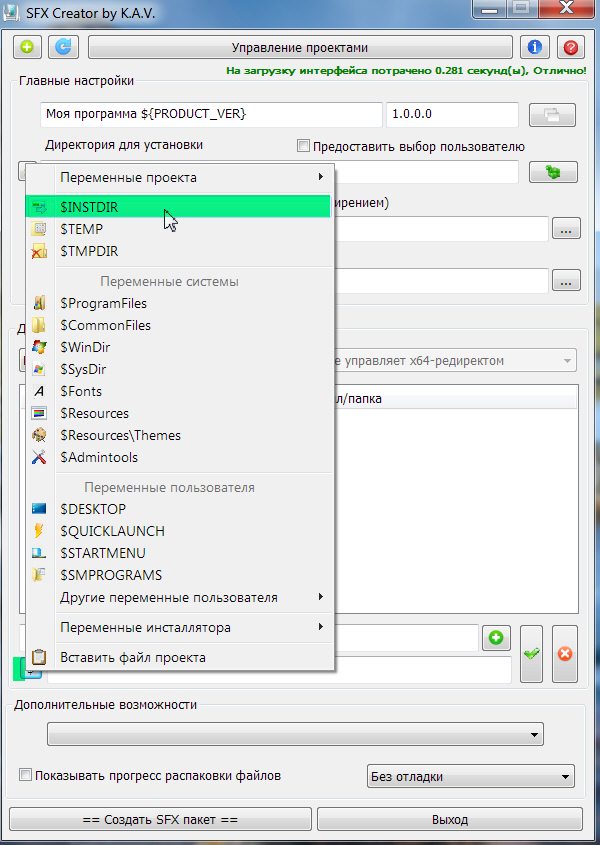Expand 'Переменные проекта' submenu
The image size is (600, 845).
coord(180,177)
